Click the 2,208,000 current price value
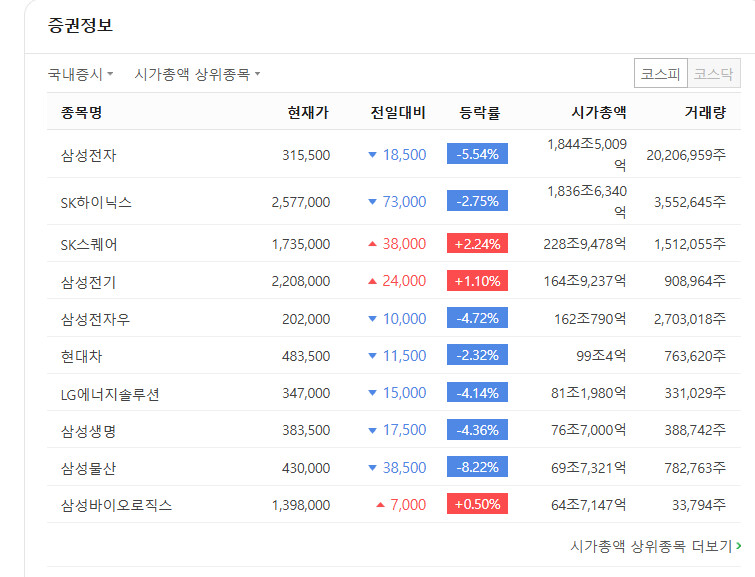 tap(301, 281)
